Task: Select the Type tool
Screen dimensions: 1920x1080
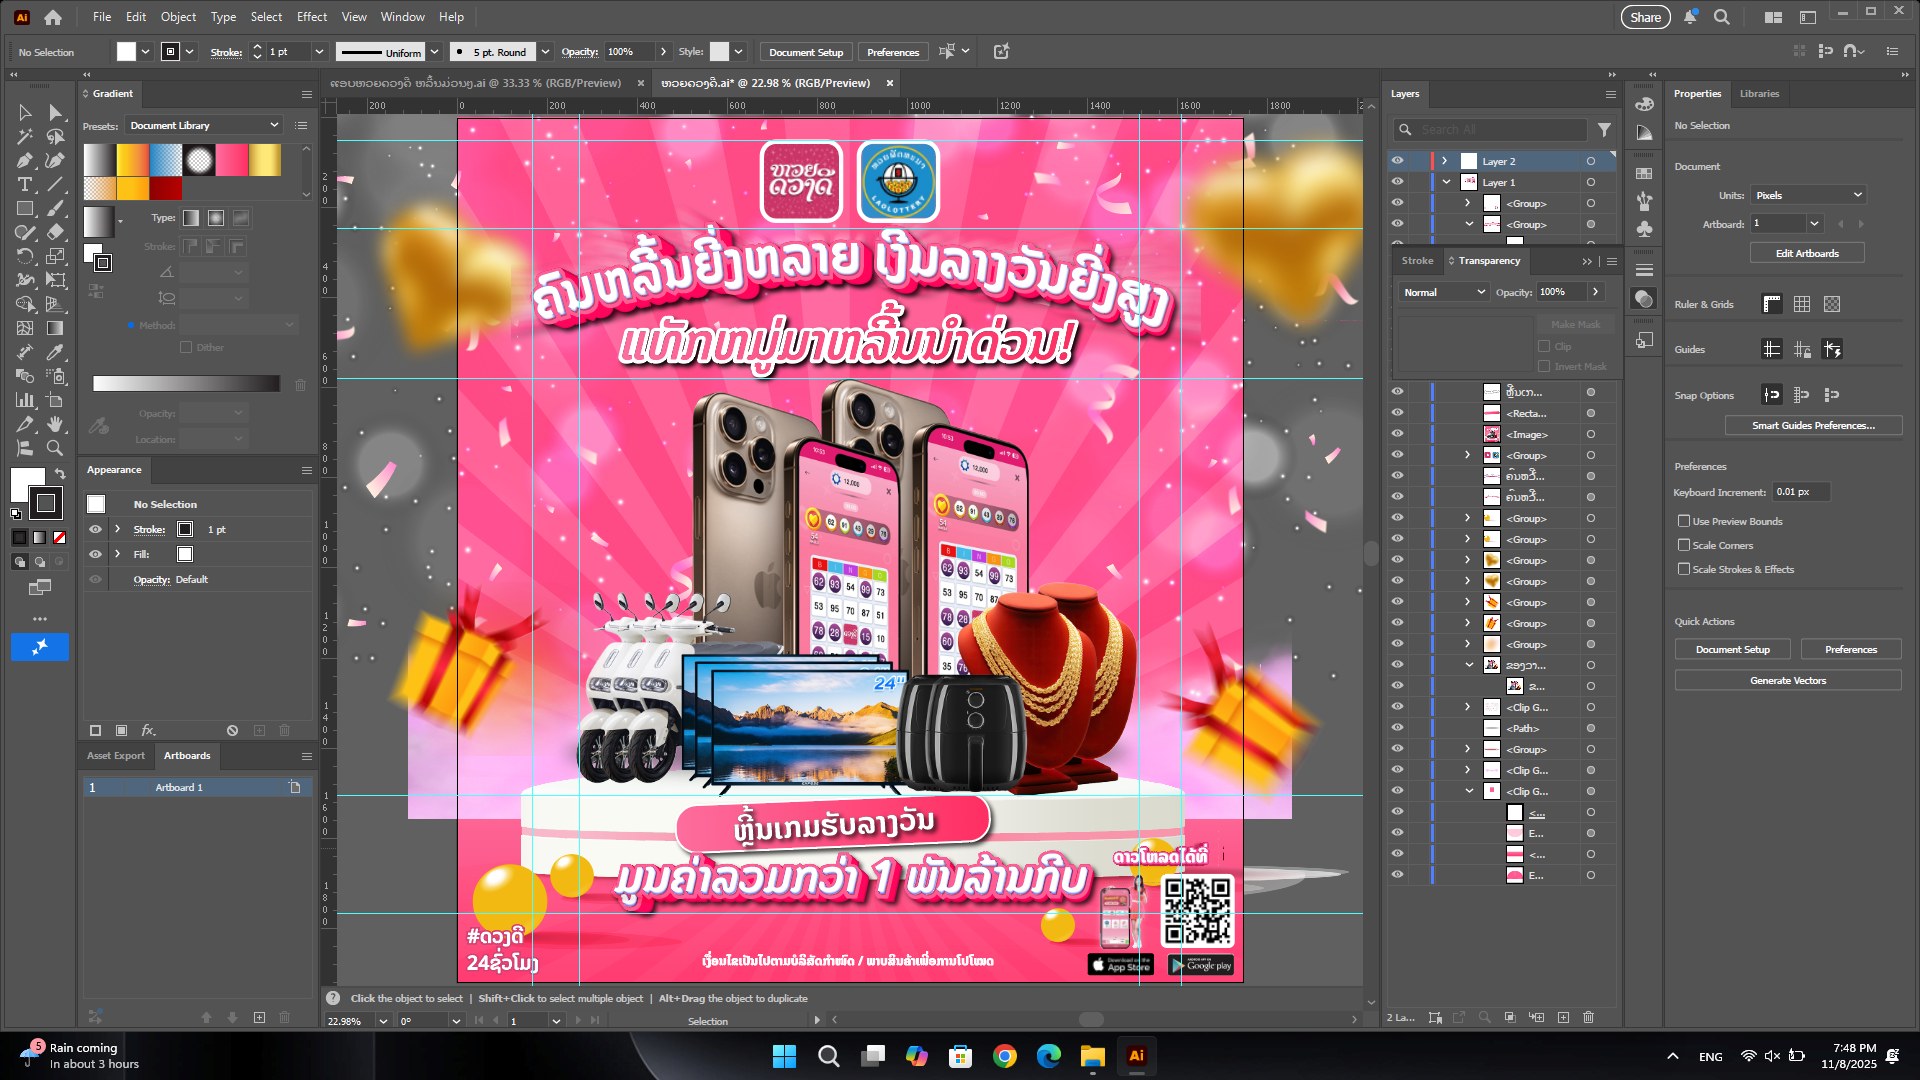Action: point(24,184)
